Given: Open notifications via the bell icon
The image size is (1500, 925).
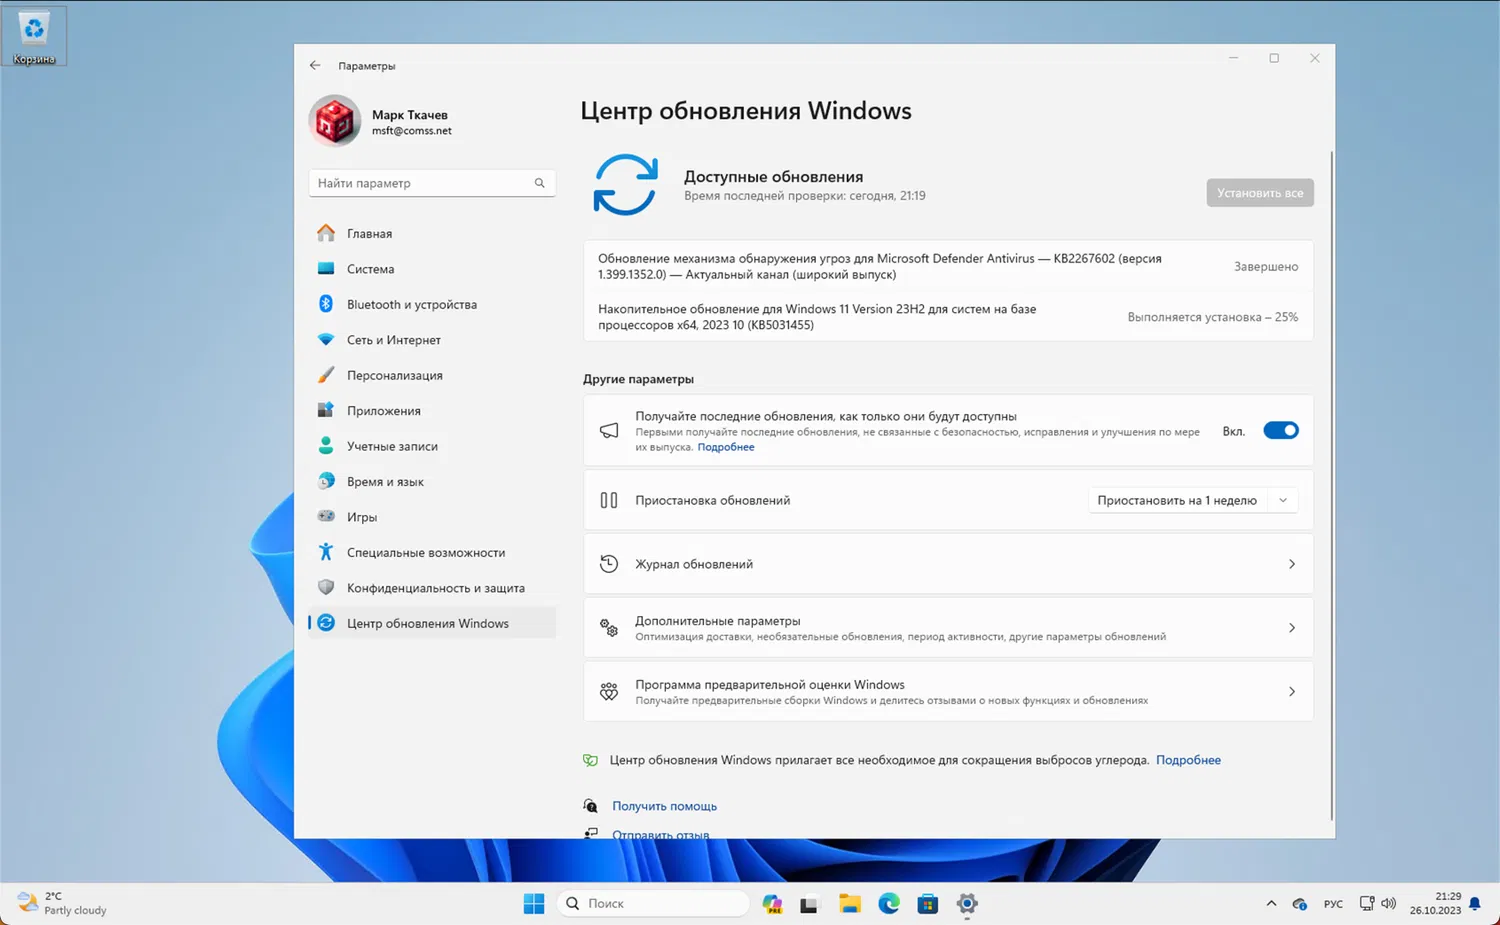Looking at the screenshot, I should coord(1475,904).
